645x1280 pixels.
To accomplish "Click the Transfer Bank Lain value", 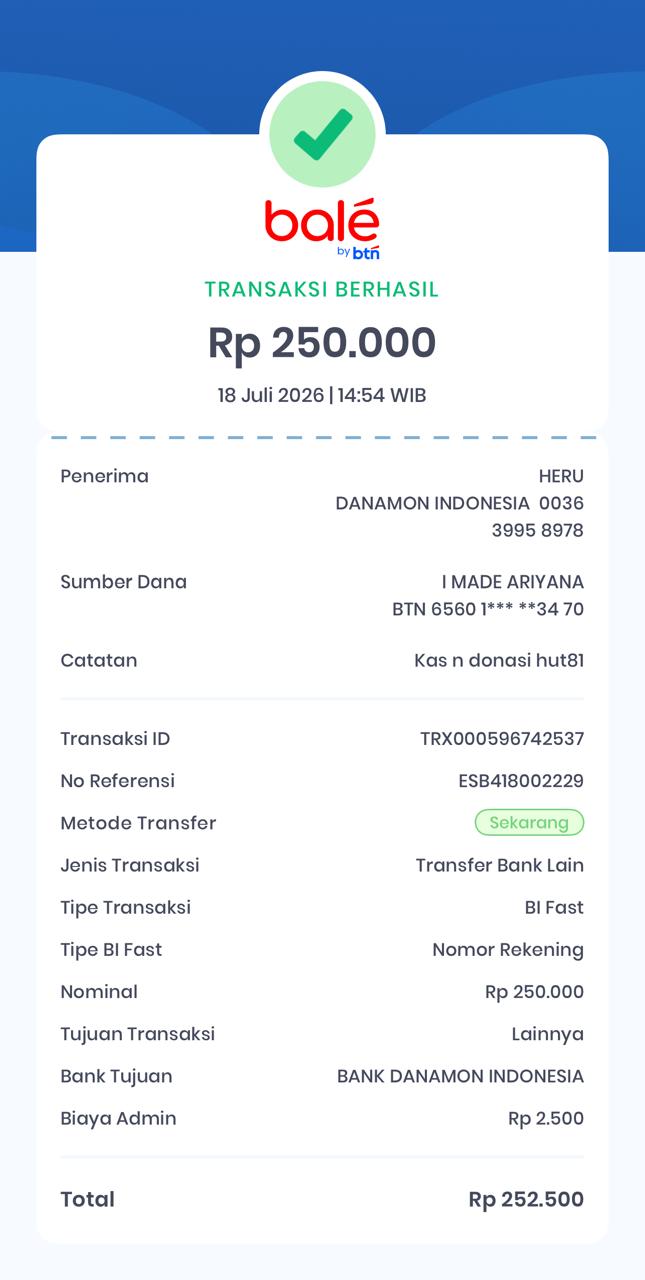I will coord(500,865).
